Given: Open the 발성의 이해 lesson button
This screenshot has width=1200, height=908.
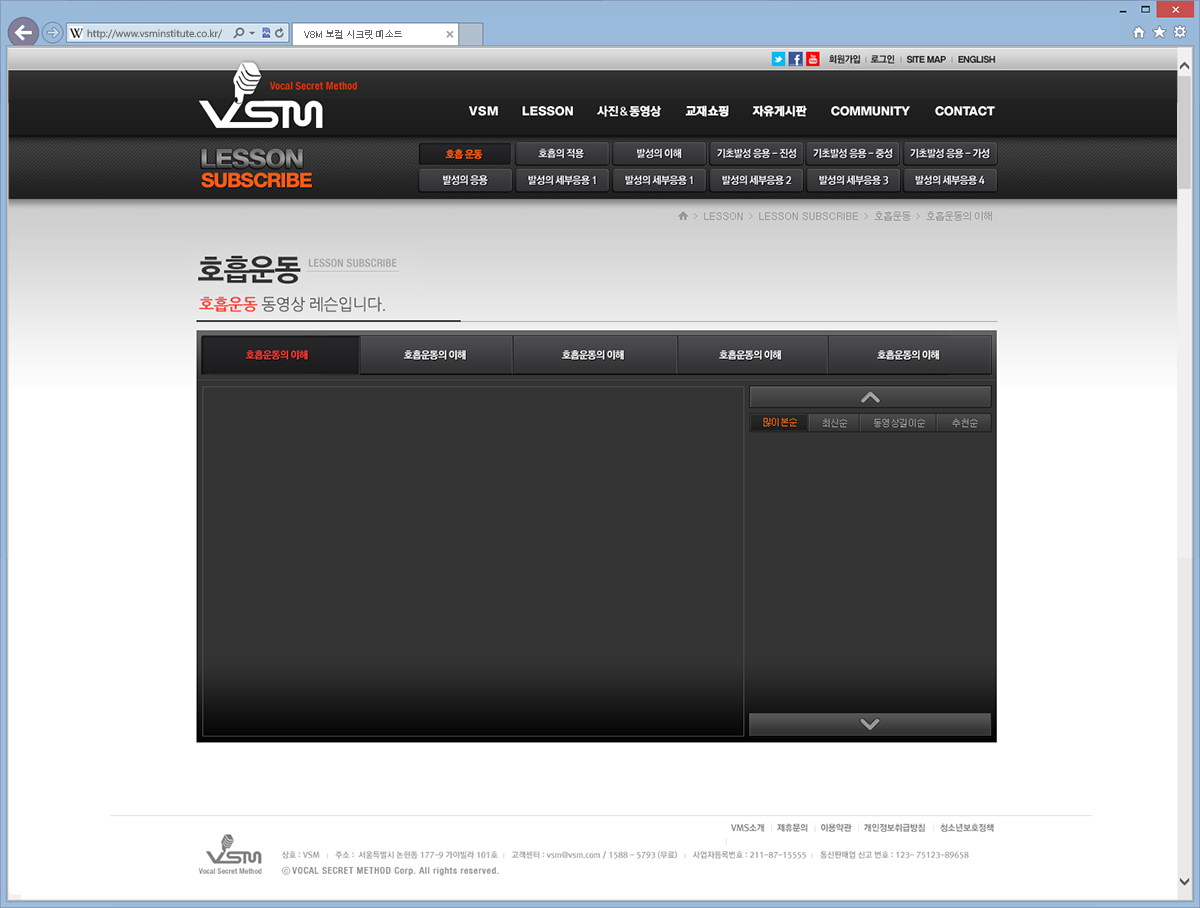Looking at the screenshot, I should click(x=658, y=154).
